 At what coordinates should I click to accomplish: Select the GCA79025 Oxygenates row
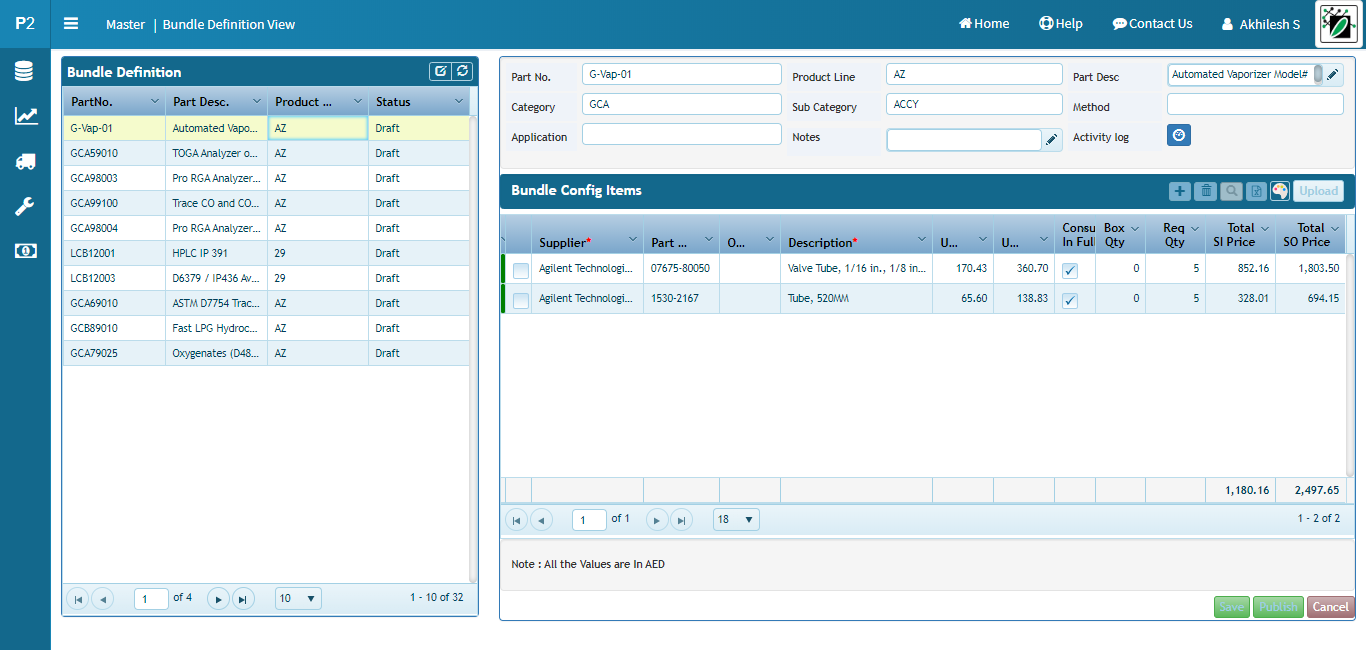(266, 353)
